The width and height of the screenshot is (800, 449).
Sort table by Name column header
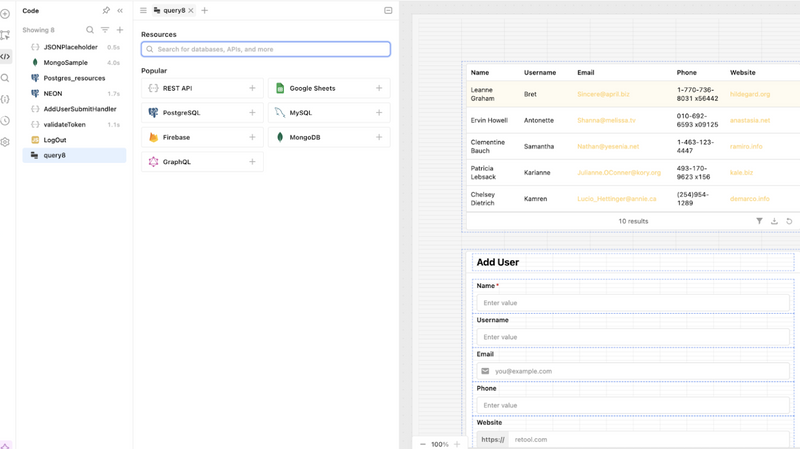pyautogui.click(x=480, y=72)
